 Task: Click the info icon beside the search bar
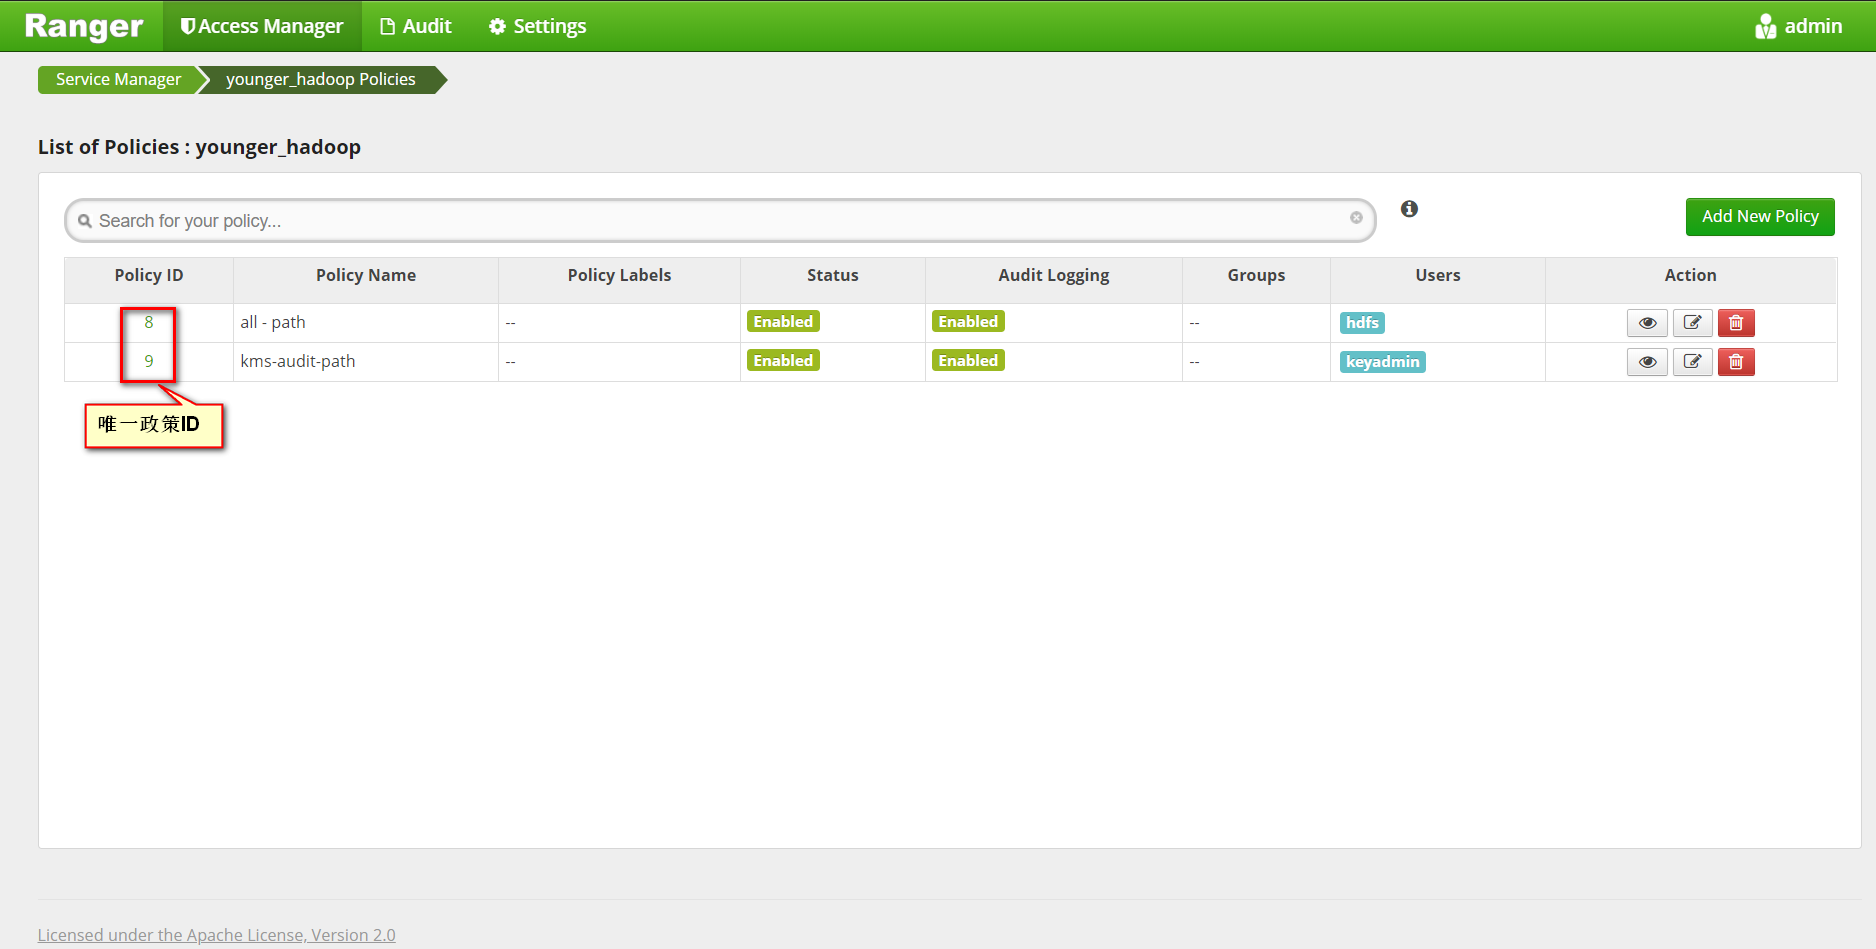1410,208
